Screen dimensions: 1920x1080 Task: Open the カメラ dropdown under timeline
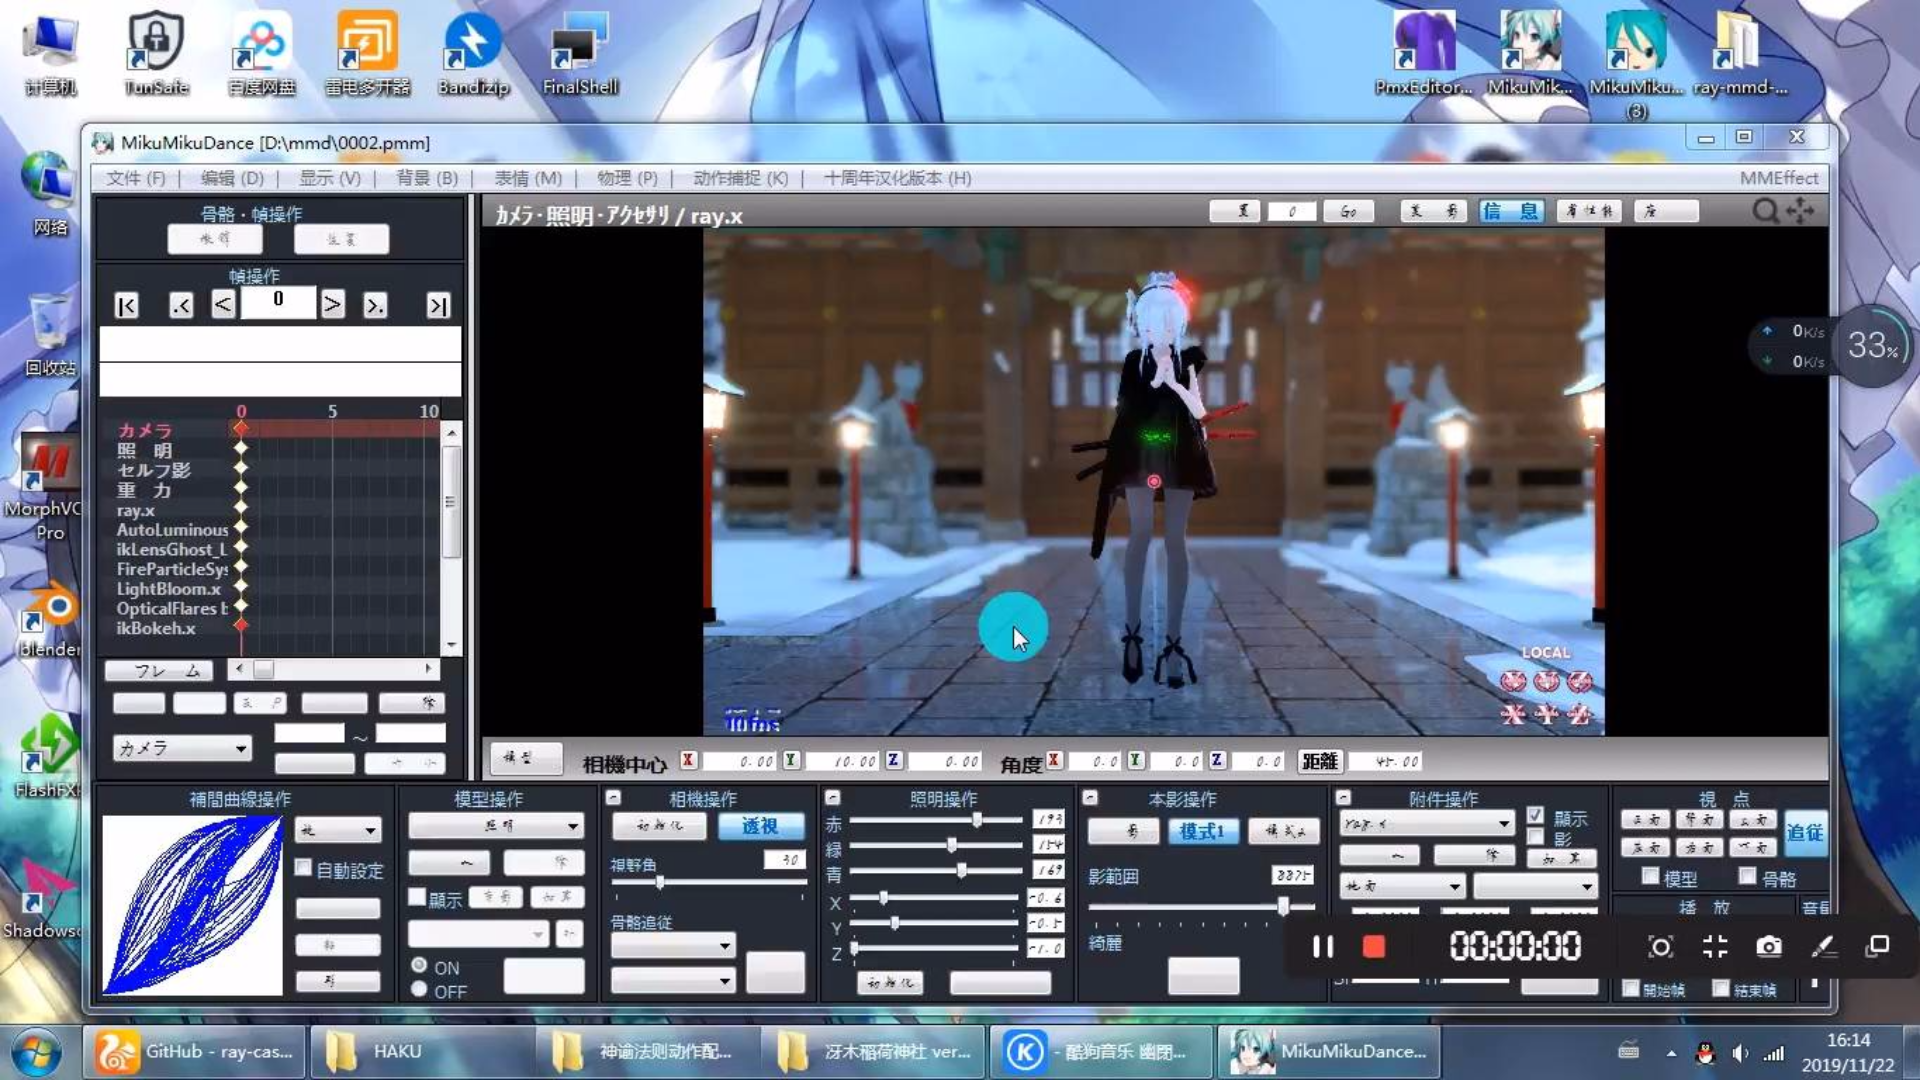click(182, 748)
